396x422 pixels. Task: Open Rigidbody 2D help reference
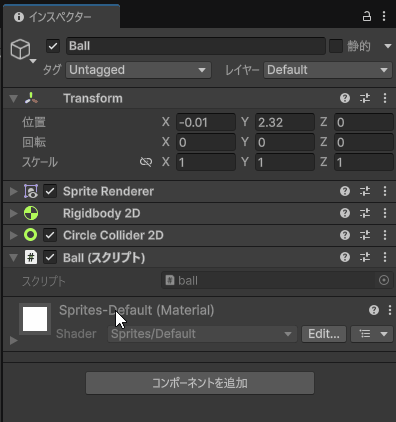tap(345, 213)
